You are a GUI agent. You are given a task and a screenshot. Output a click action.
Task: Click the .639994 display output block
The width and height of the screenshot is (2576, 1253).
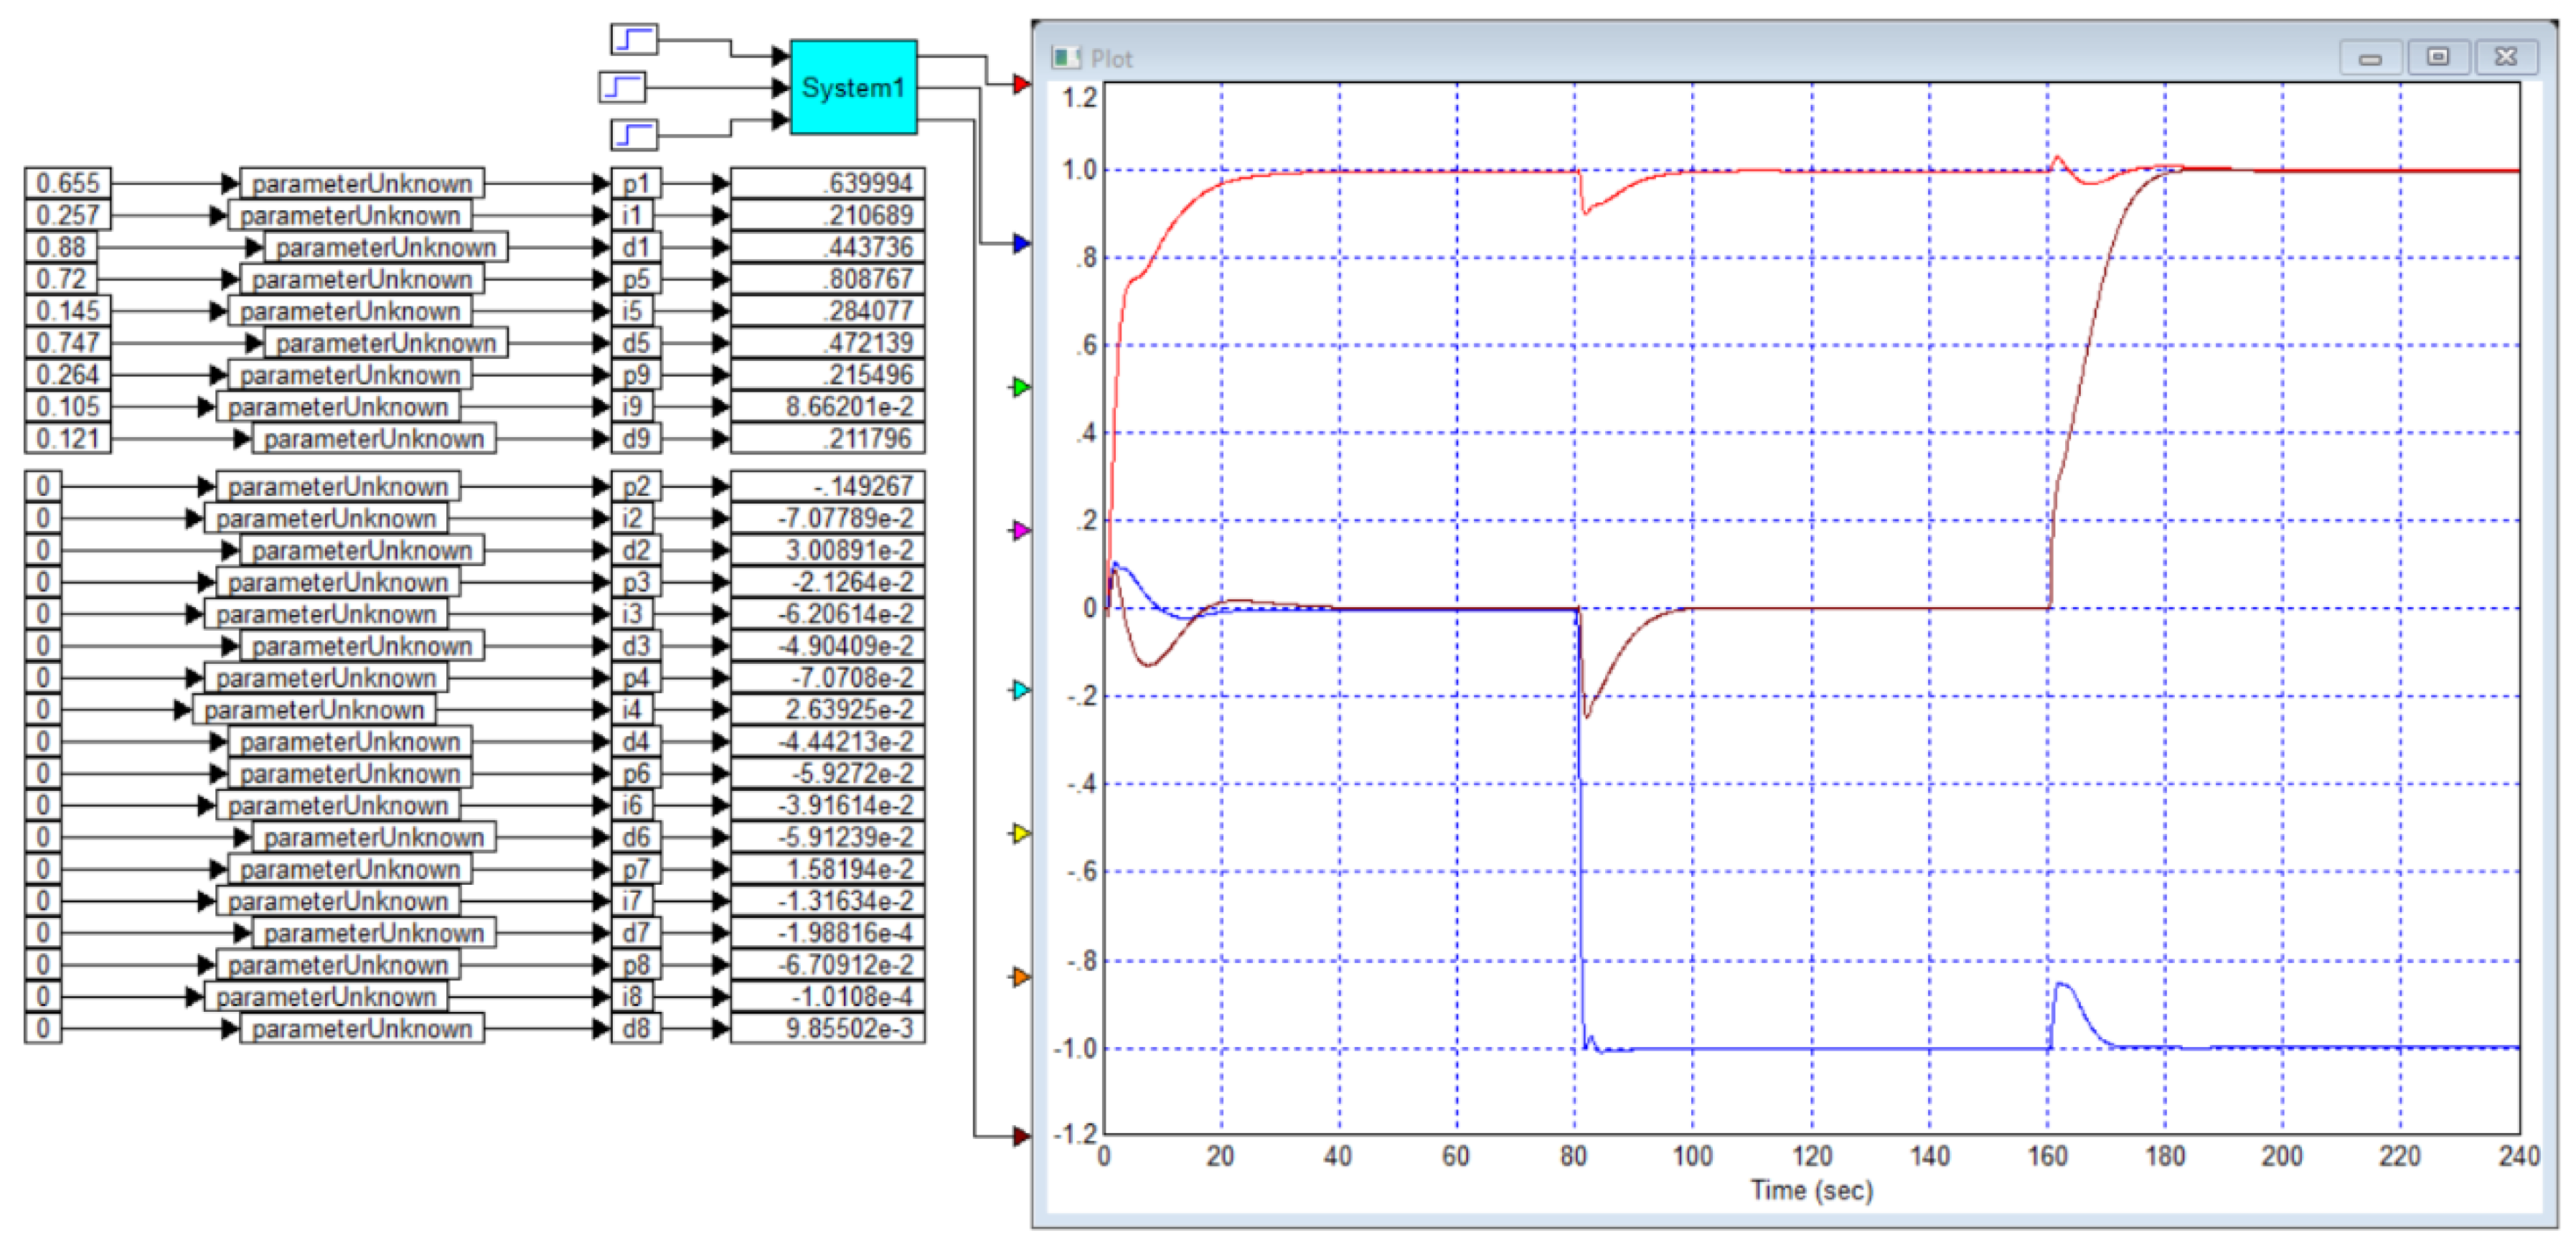(x=827, y=183)
